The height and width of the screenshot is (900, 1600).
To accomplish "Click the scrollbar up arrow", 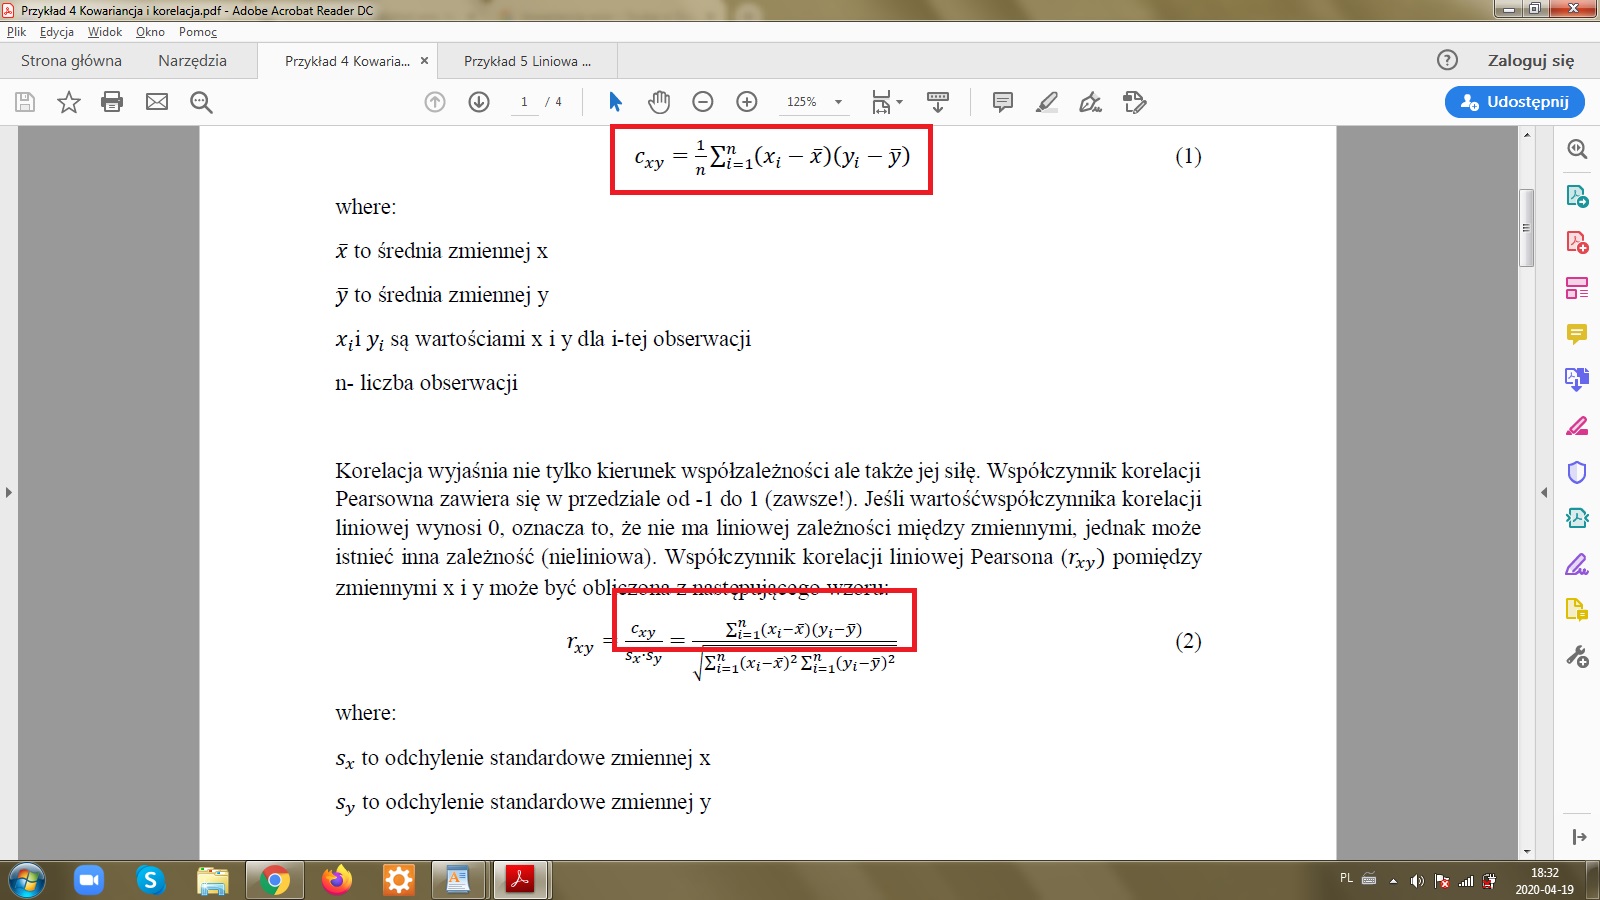I will coord(1527,134).
